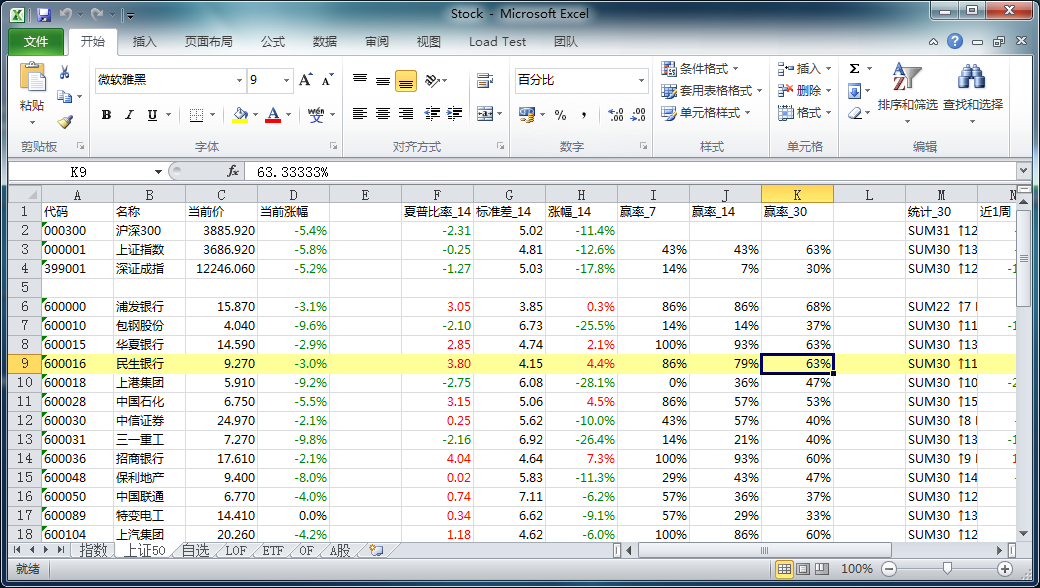Switch to the 数据 ribbon tab
The image size is (1040, 588).
click(x=324, y=42)
